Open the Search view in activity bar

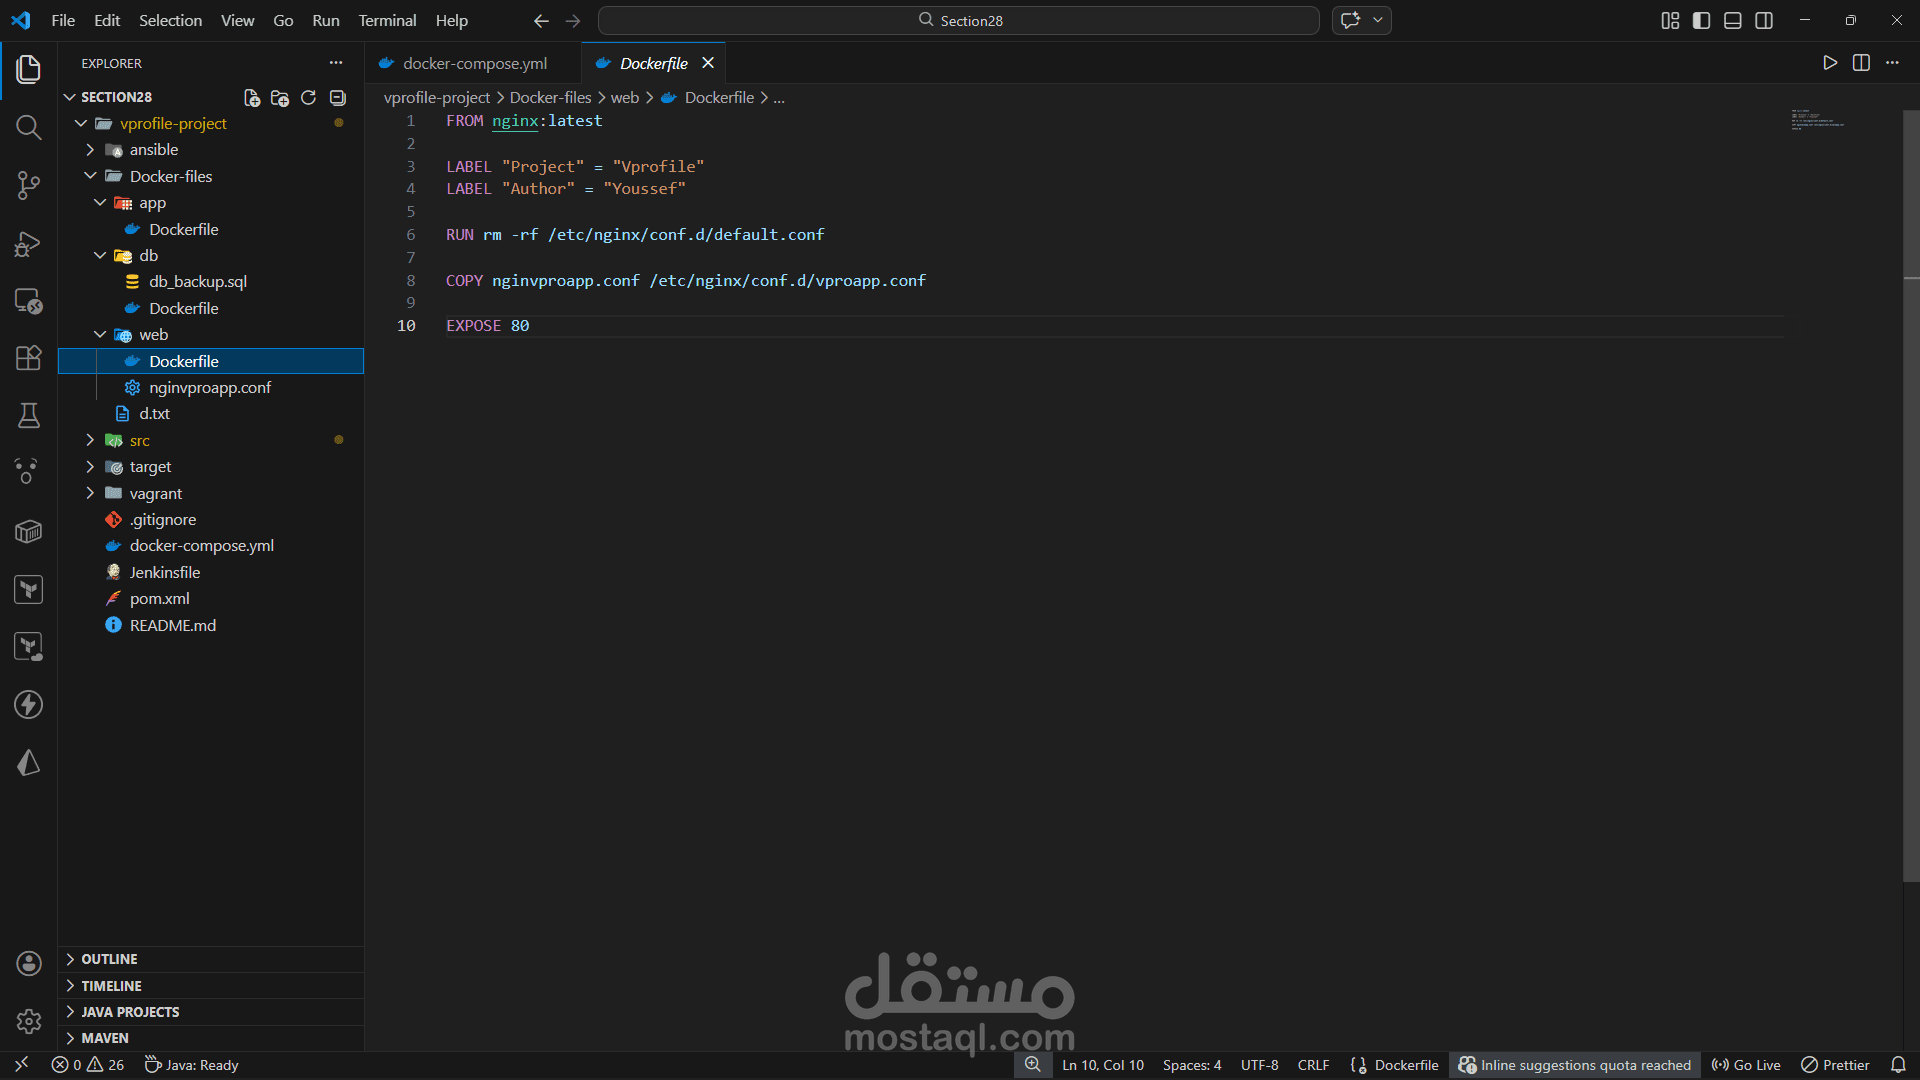click(x=28, y=127)
